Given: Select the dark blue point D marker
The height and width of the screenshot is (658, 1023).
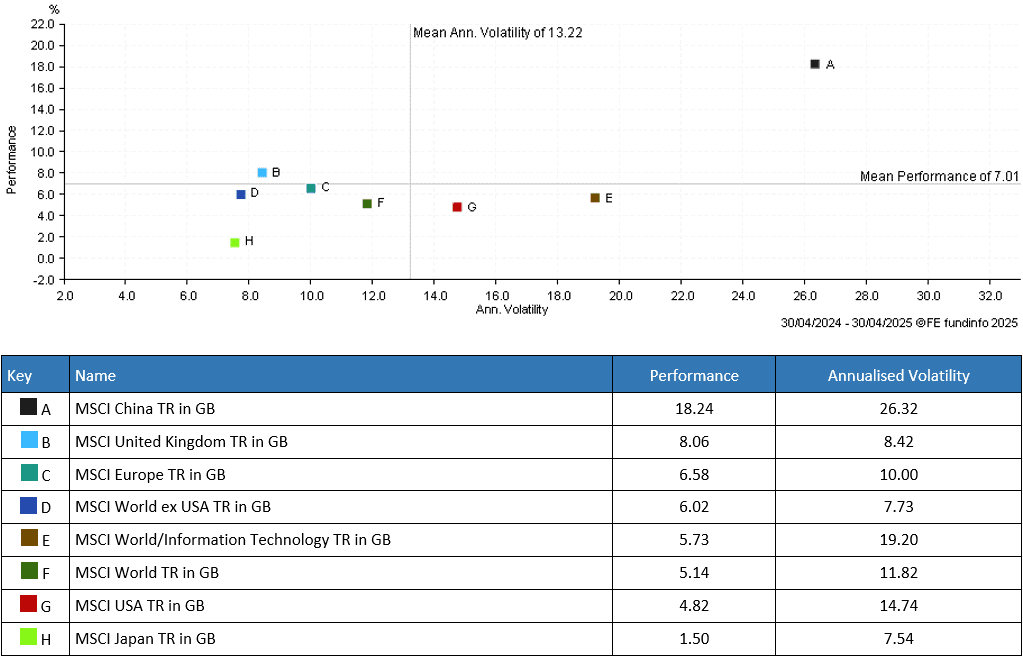Looking at the screenshot, I should pyautogui.click(x=241, y=194).
